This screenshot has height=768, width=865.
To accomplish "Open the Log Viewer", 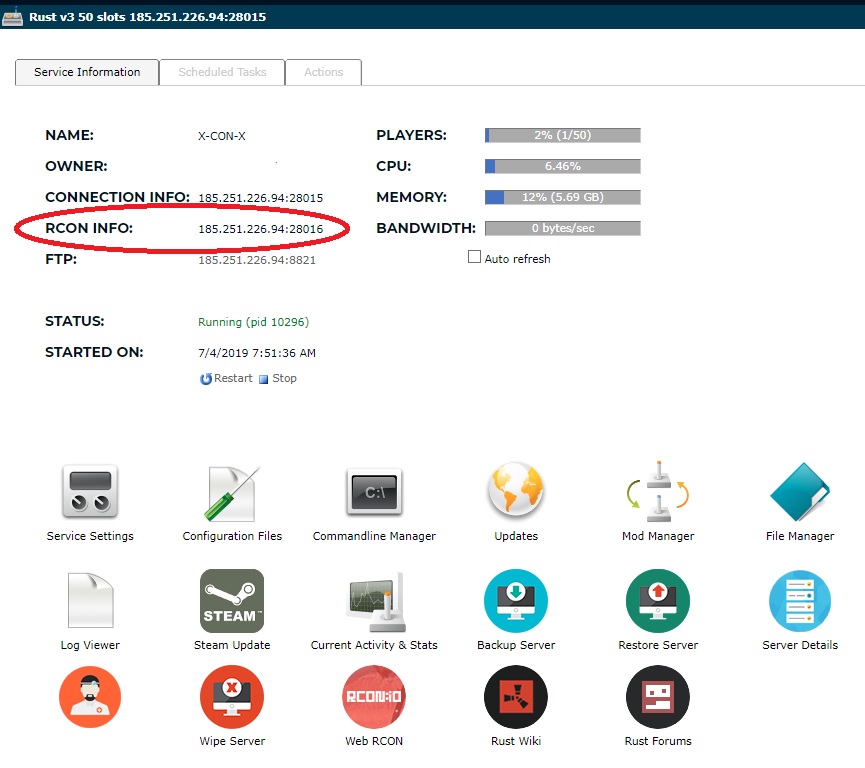I will (x=90, y=601).
